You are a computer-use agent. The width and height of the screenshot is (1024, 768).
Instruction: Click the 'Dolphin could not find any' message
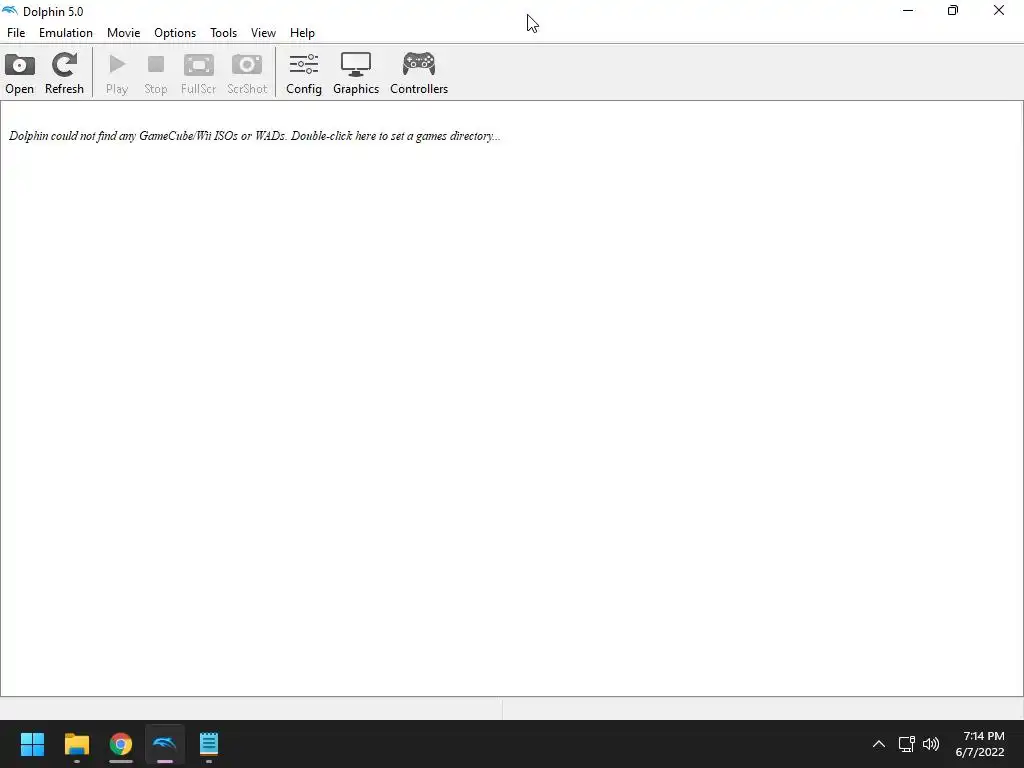pos(255,136)
